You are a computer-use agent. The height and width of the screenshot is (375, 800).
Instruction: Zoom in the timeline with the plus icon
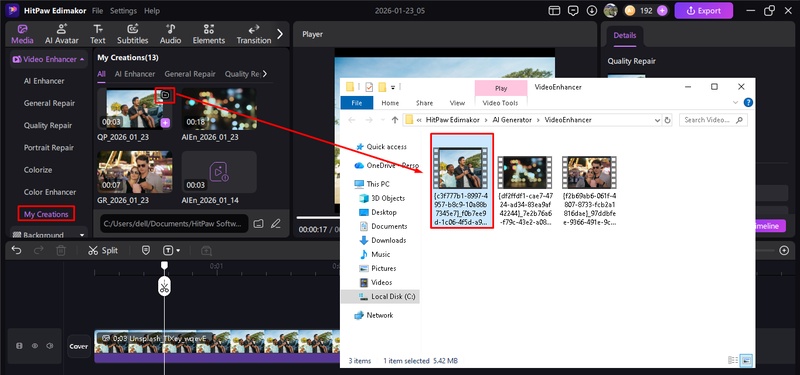click(785, 251)
